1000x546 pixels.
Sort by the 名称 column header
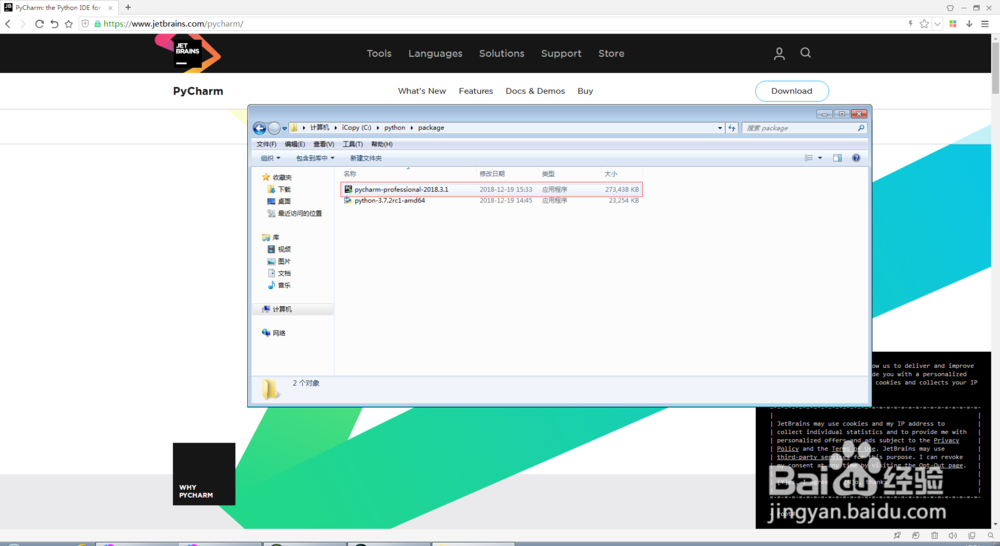pyautogui.click(x=407, y=173)
